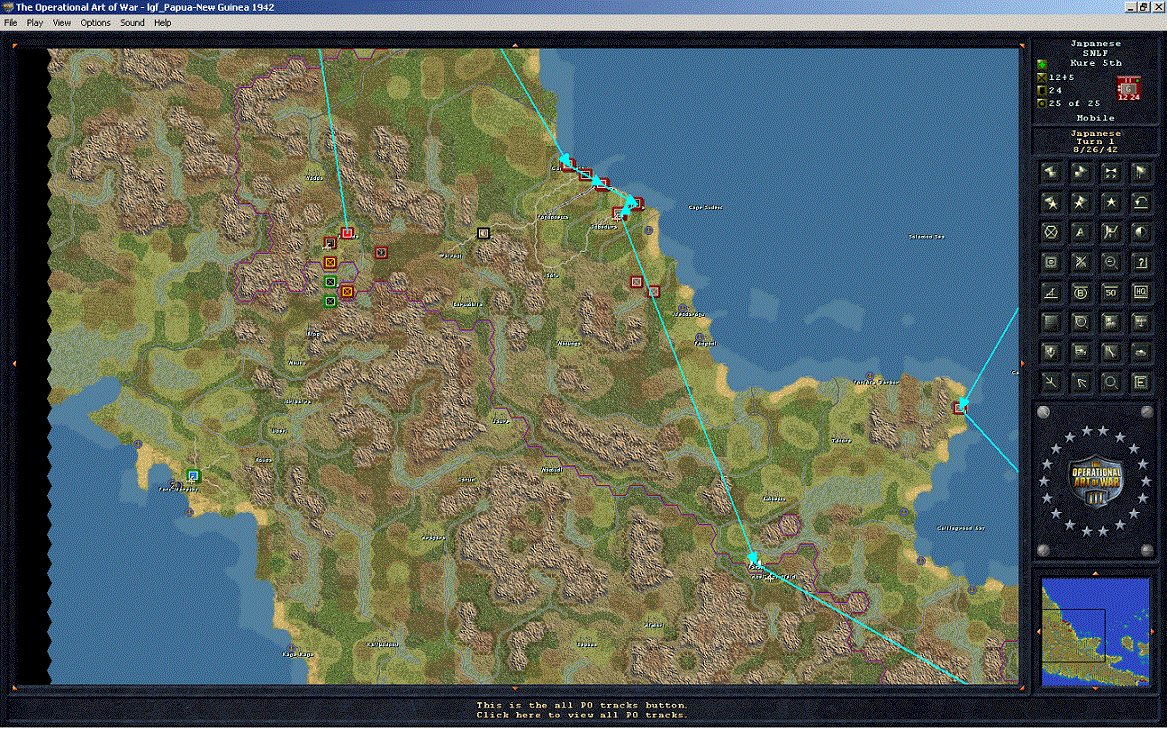The height and width of the screenshot is (729, 1167).
Task: Click the green cross icon in unit panel
Action: coord(1043,65)
